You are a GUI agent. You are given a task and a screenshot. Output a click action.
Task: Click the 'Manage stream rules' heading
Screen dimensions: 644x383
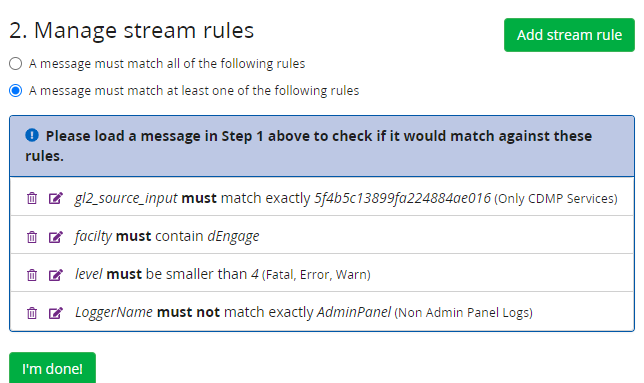click(131, 30)
